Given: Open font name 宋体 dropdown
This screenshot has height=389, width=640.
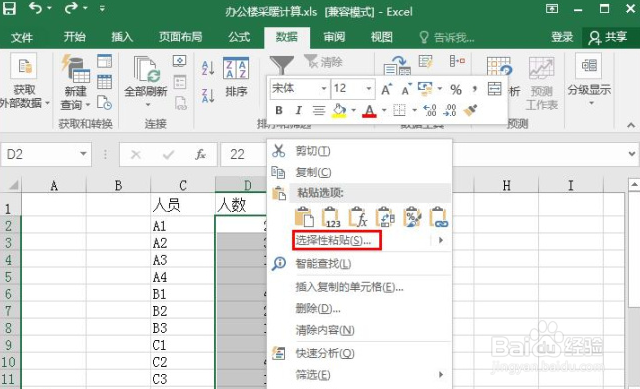Looking at the screenshot, I should point(324,88).
